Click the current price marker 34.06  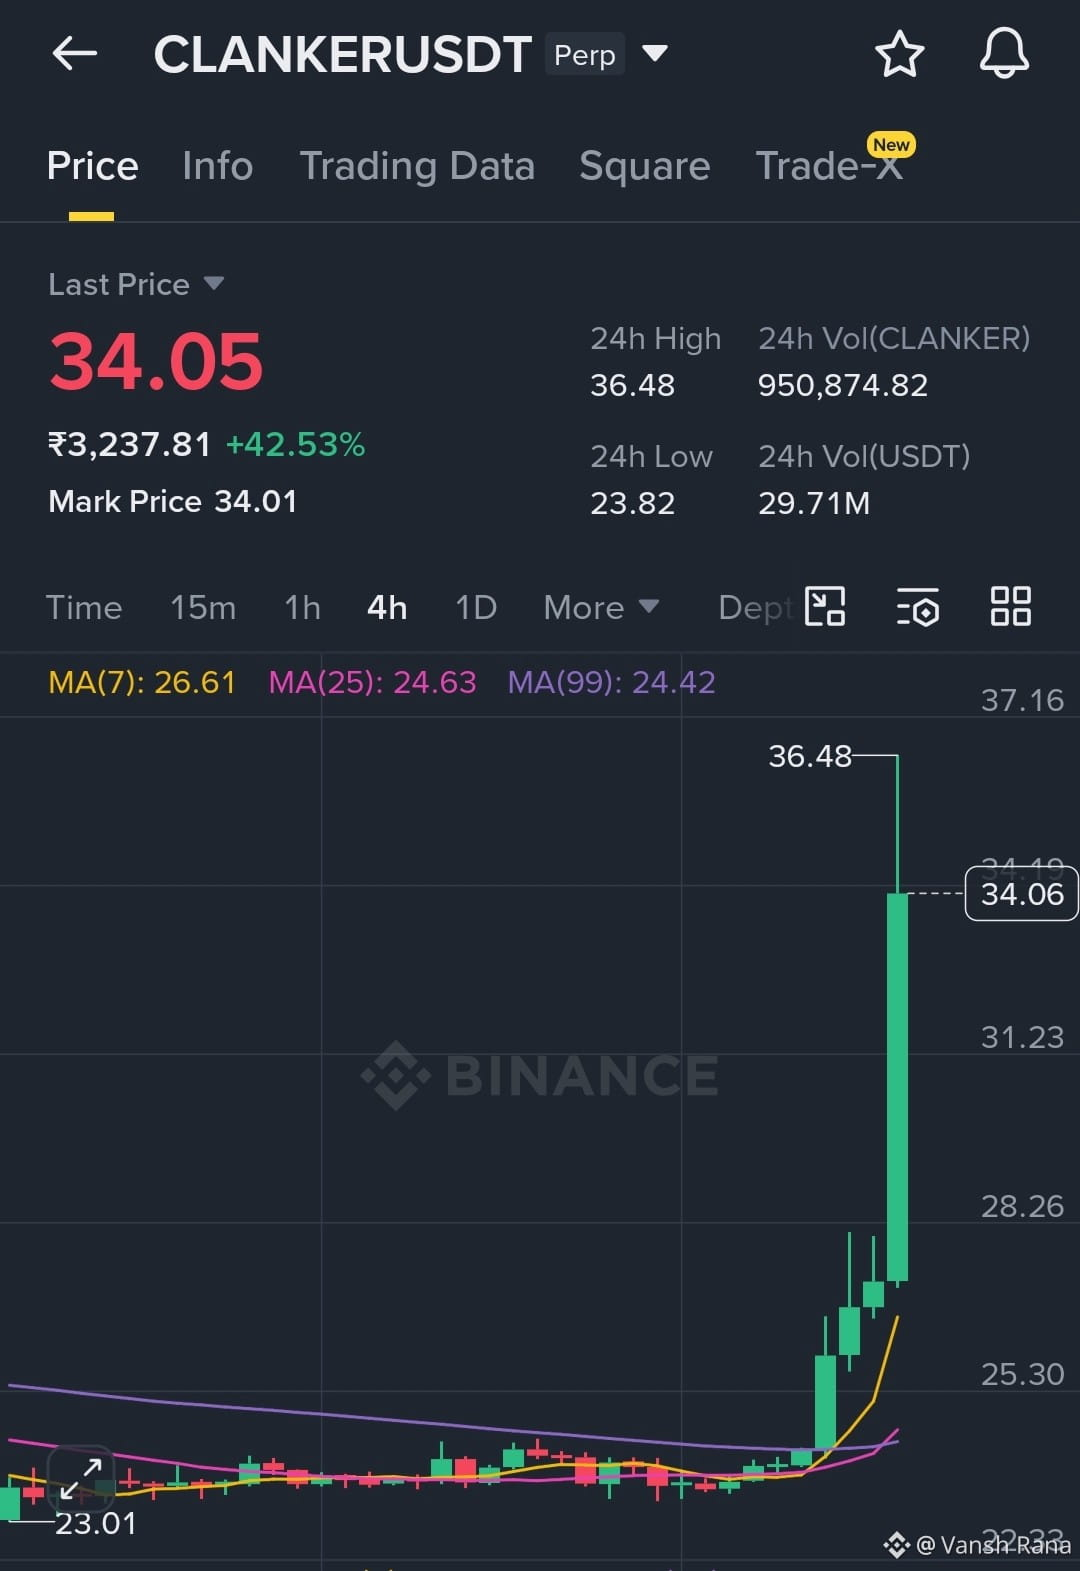coord(1021,894)
